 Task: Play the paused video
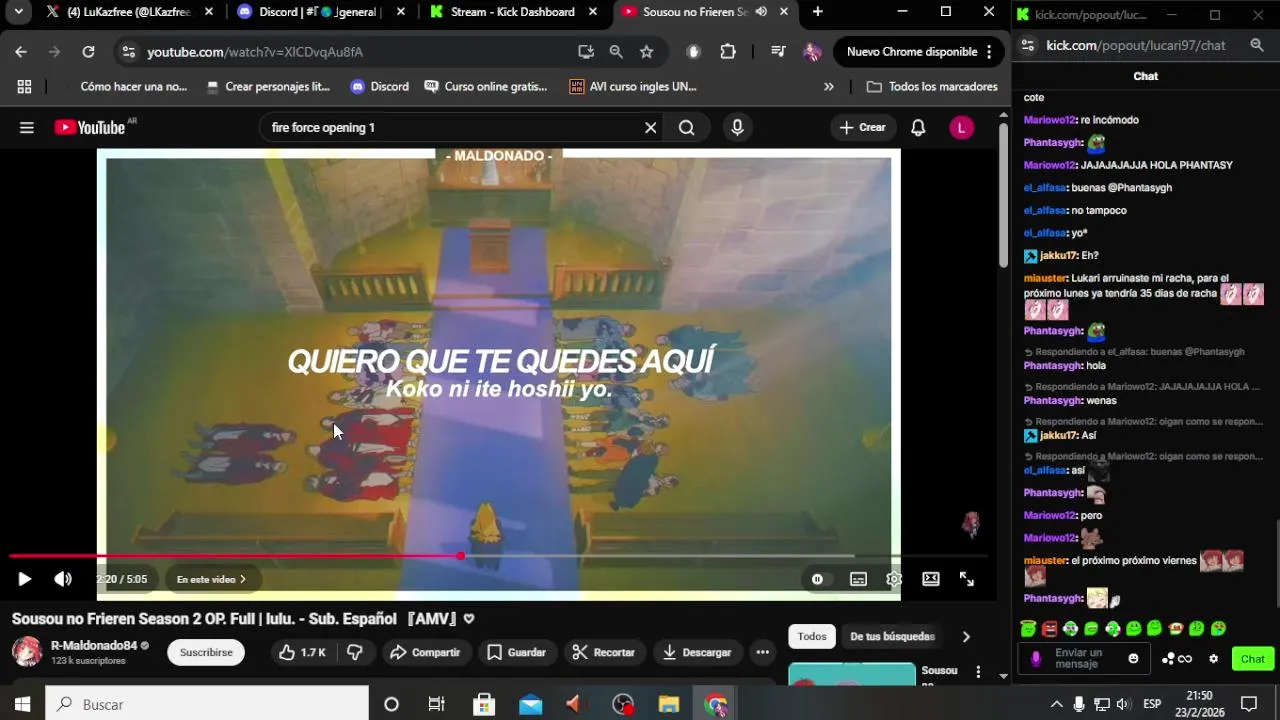24,579
